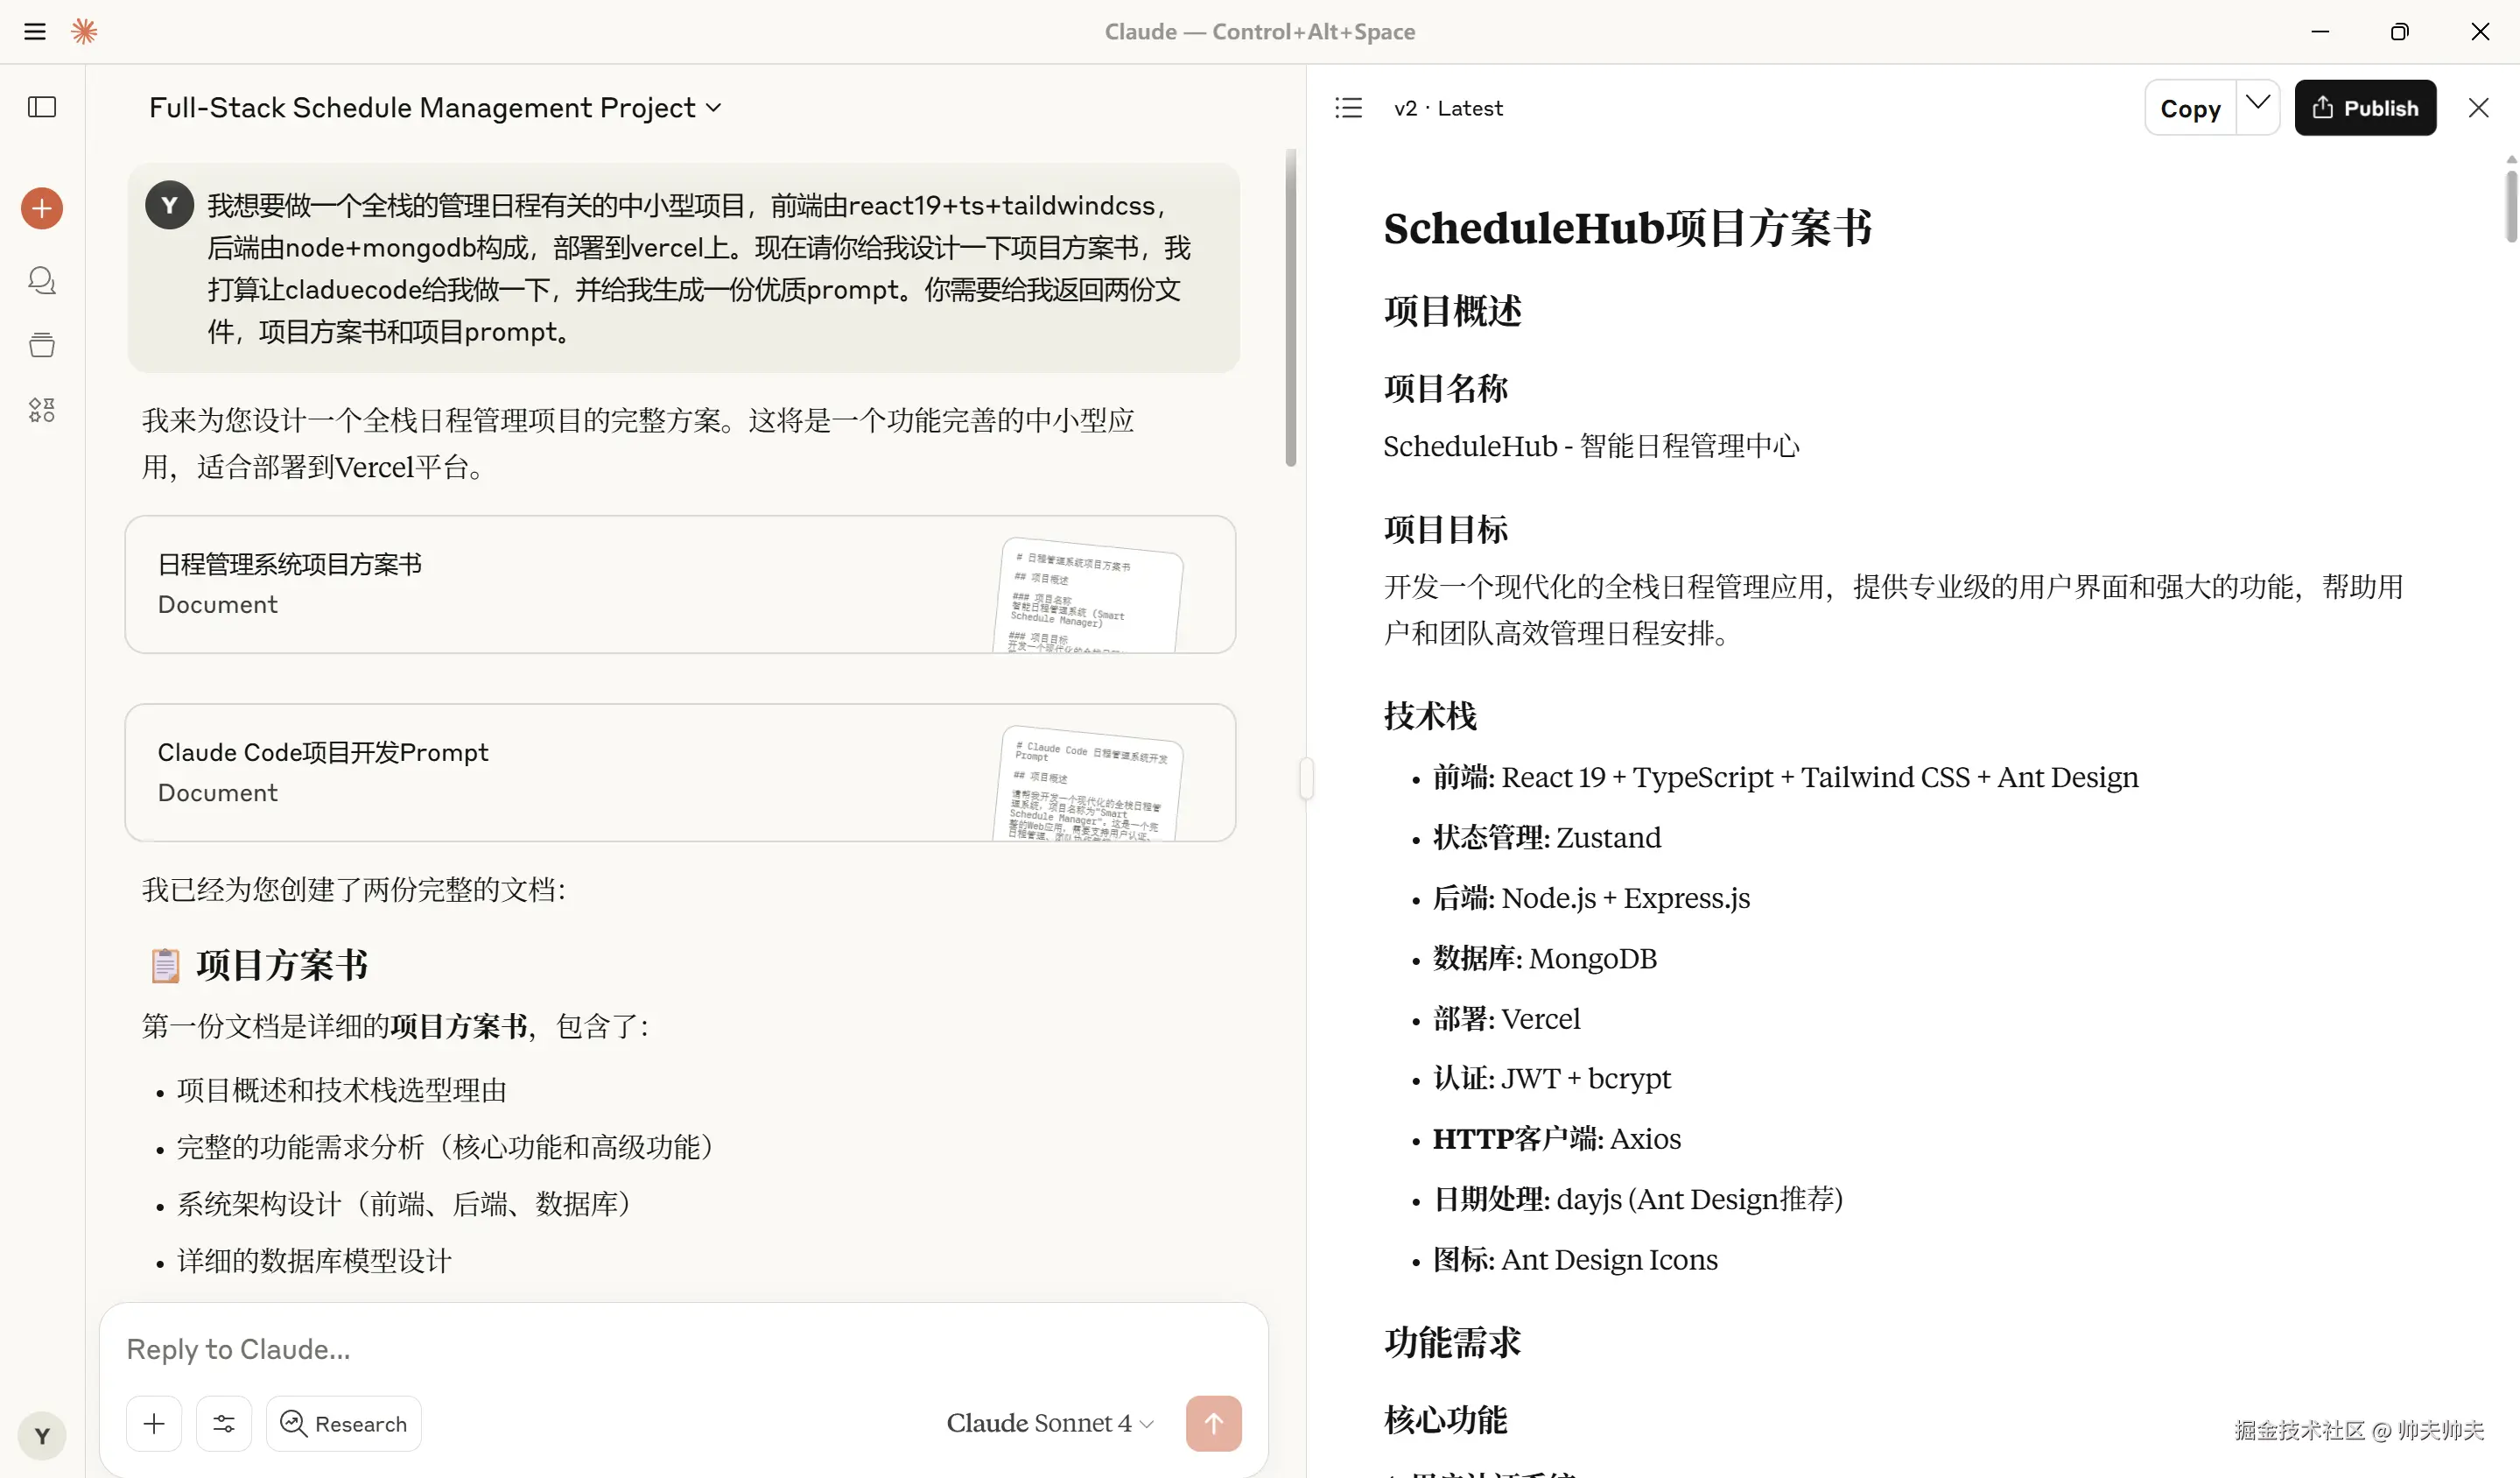Click the attach plus button below the reply box
The image size is (2520, 1478).
click(x=154, y=1423)
